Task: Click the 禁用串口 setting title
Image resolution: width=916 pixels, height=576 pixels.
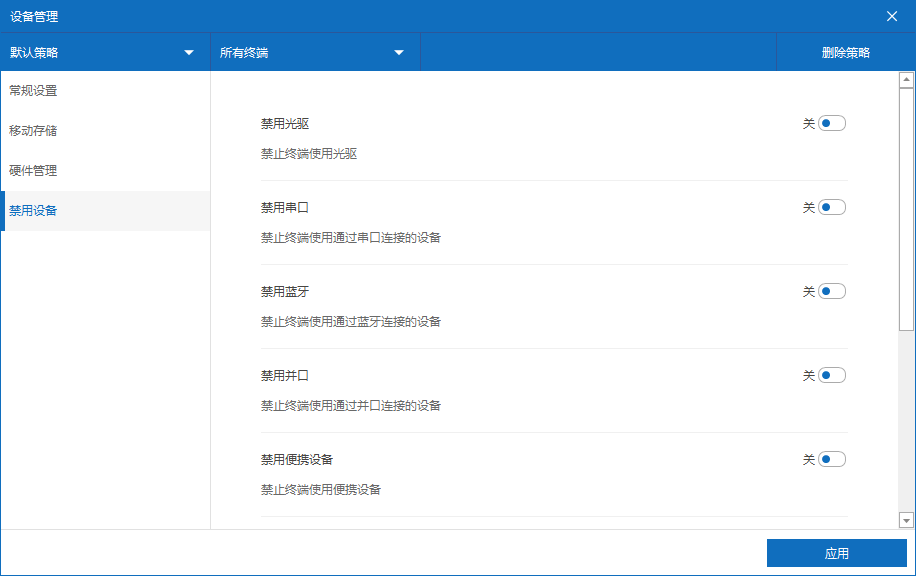Action: pyautogui.click(x=285, y=208)
